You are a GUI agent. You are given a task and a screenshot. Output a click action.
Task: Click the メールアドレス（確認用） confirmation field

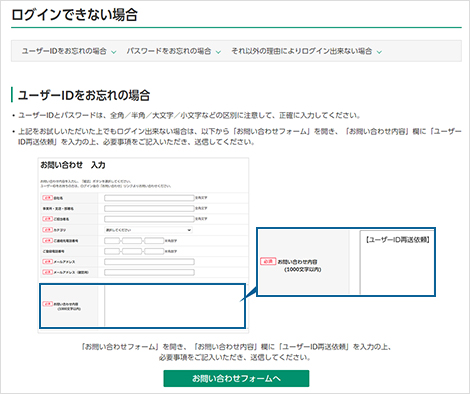pos(149,272)
